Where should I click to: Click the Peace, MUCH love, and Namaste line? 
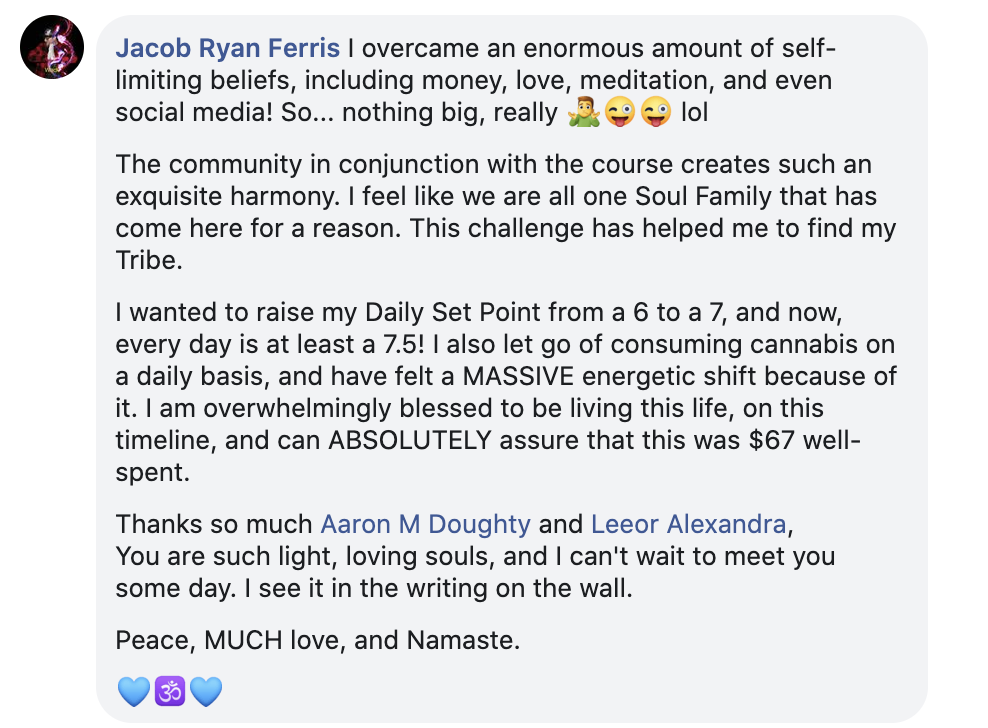click(x=318, y=640)
